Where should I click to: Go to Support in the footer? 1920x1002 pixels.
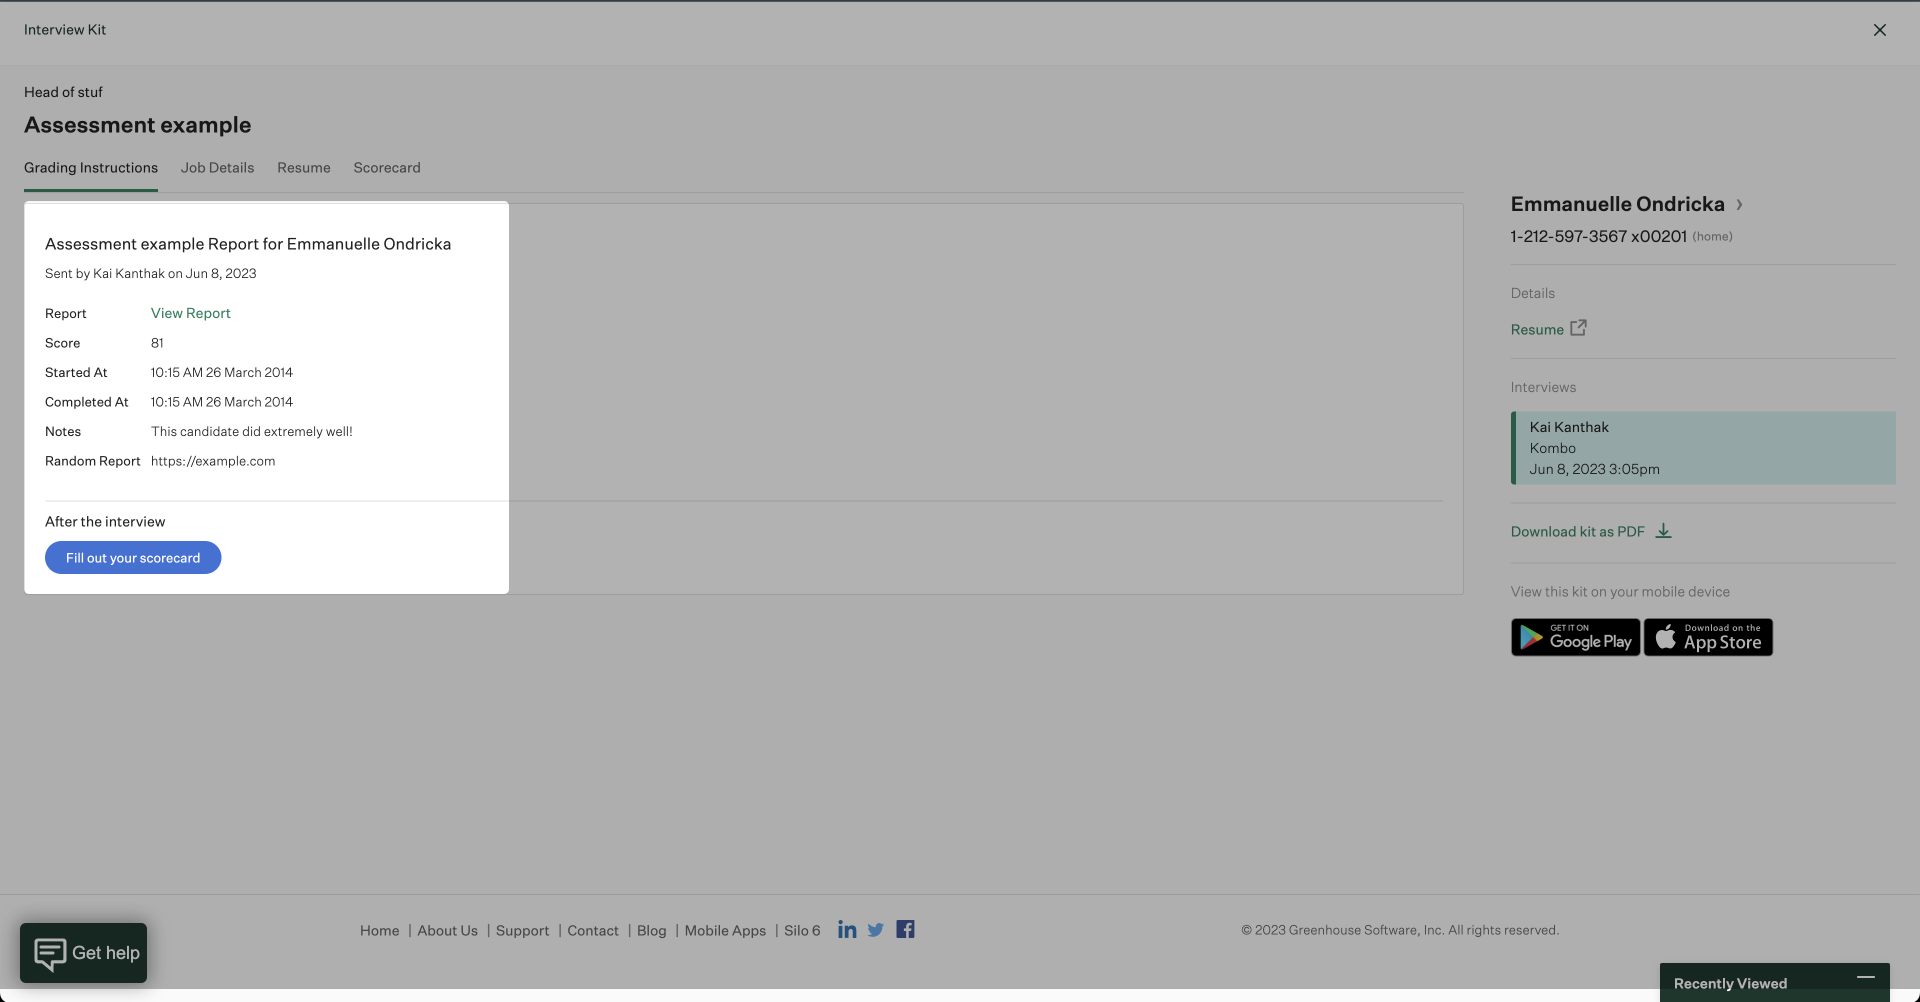(522, 931)
